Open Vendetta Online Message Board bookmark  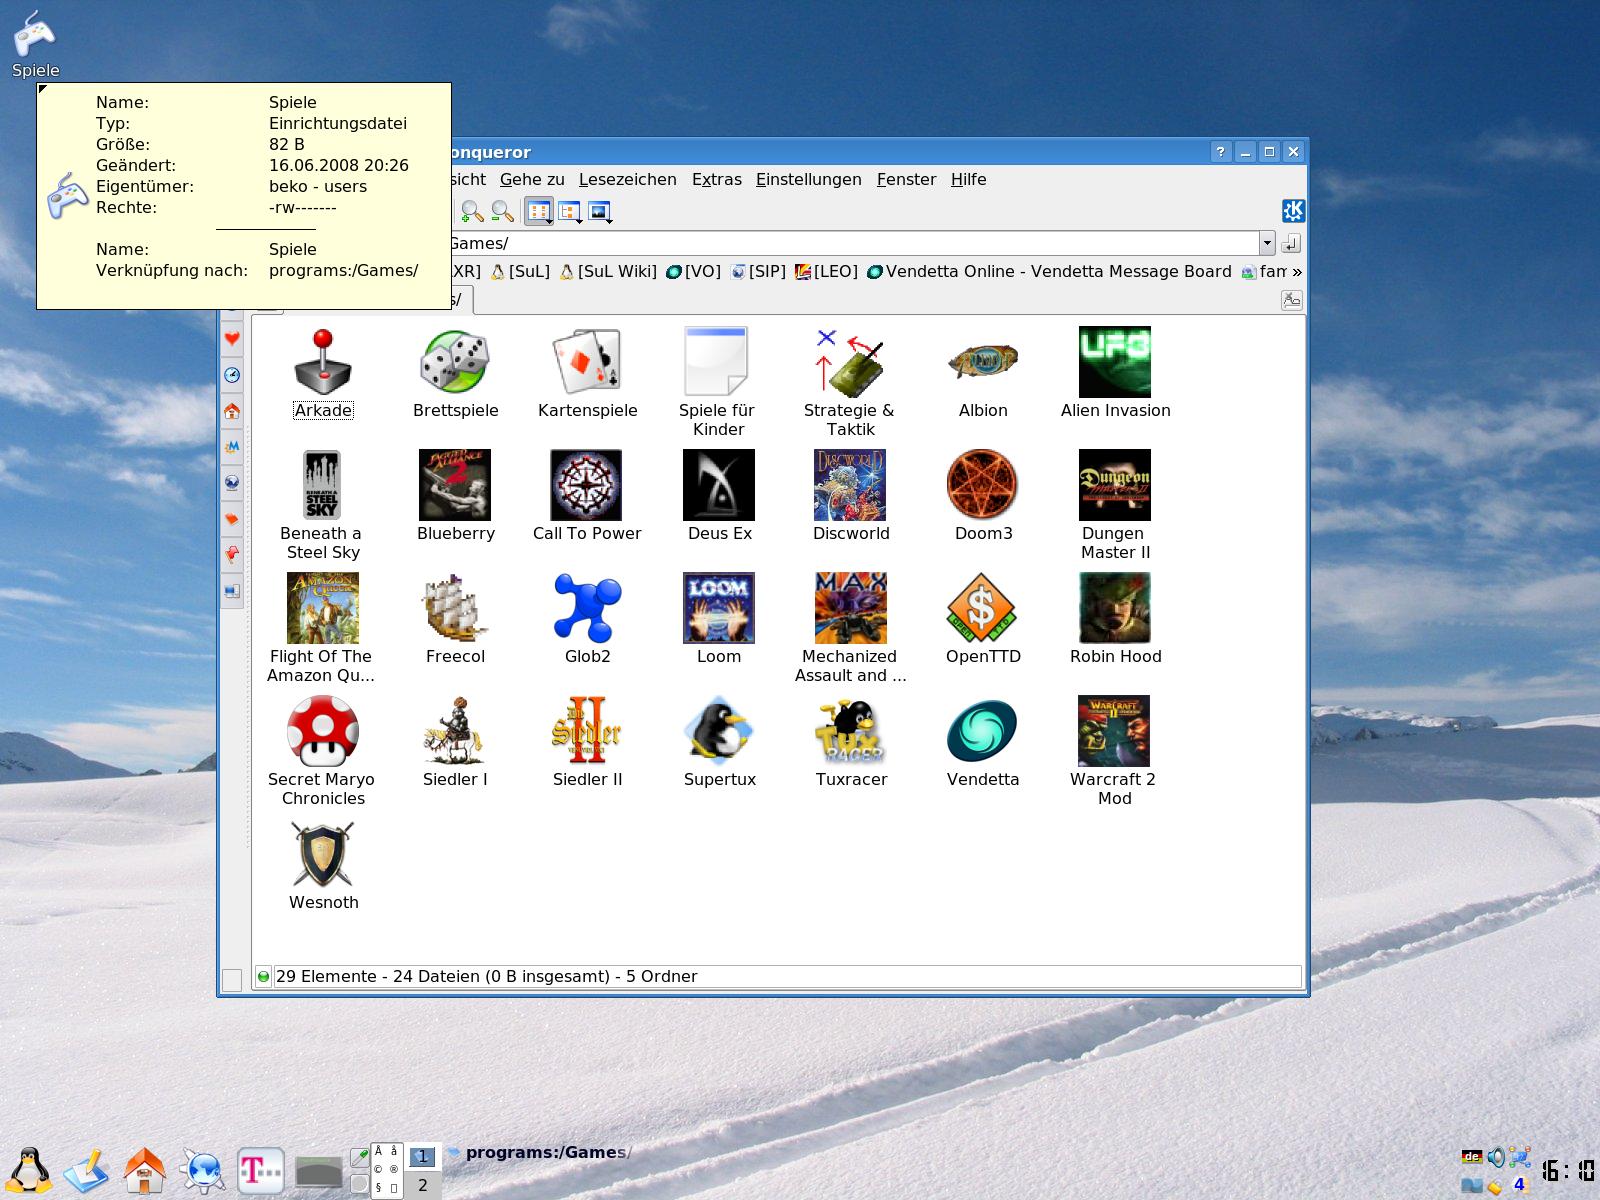click(x=1050, y=271)
